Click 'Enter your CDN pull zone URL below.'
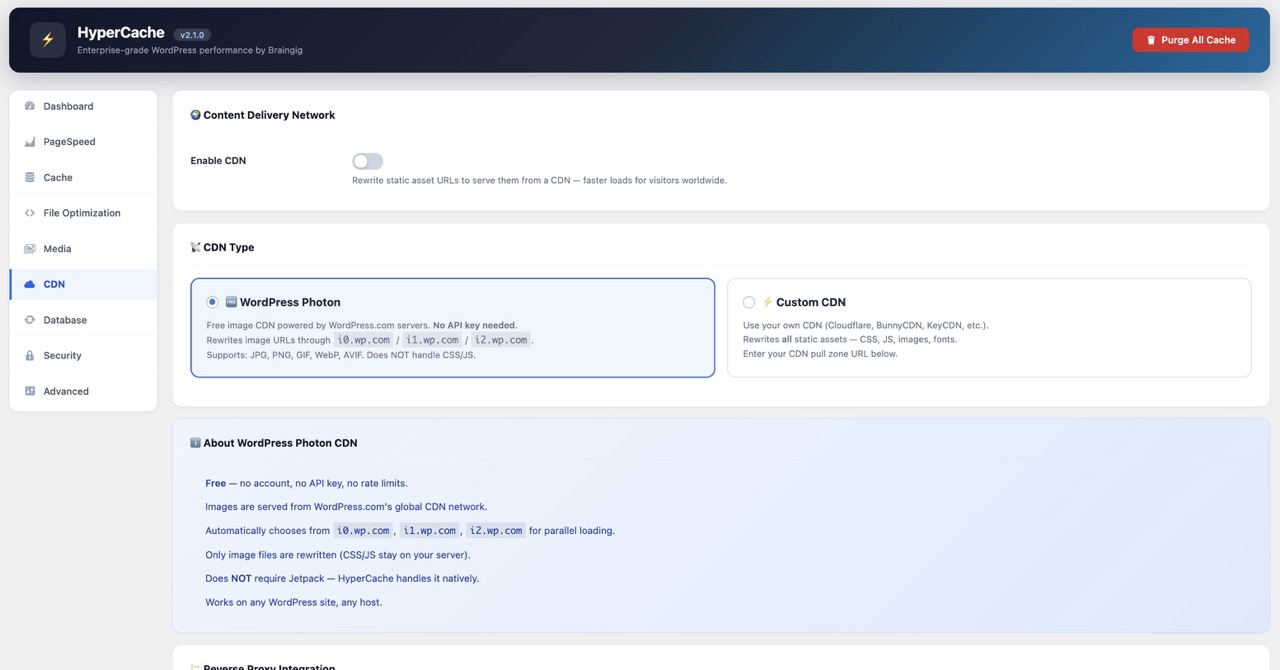 point(820,354)
